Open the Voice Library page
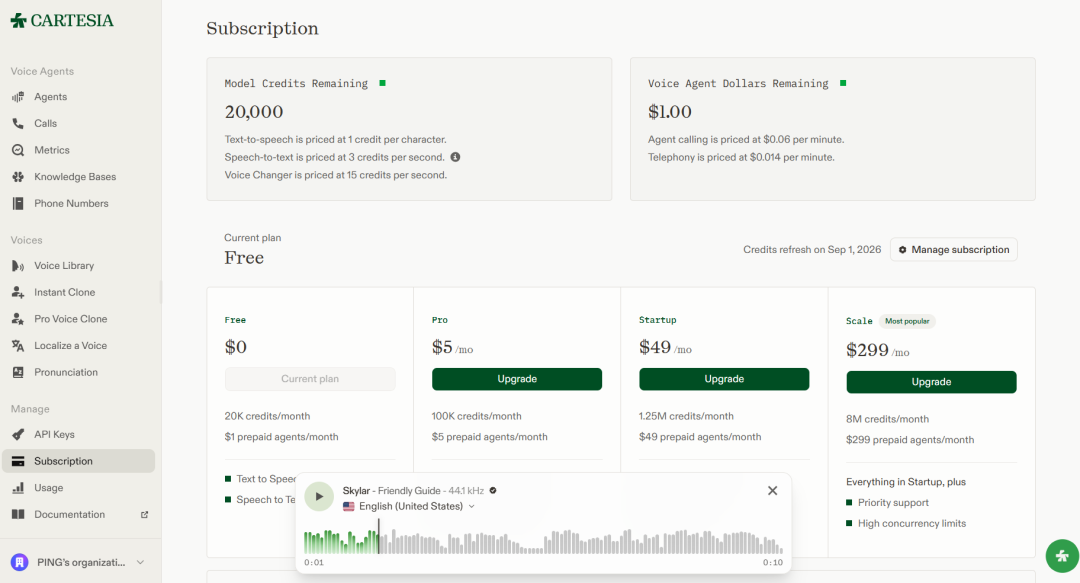Viewport: 1080px width, 583px height. (x=79, y=266)
